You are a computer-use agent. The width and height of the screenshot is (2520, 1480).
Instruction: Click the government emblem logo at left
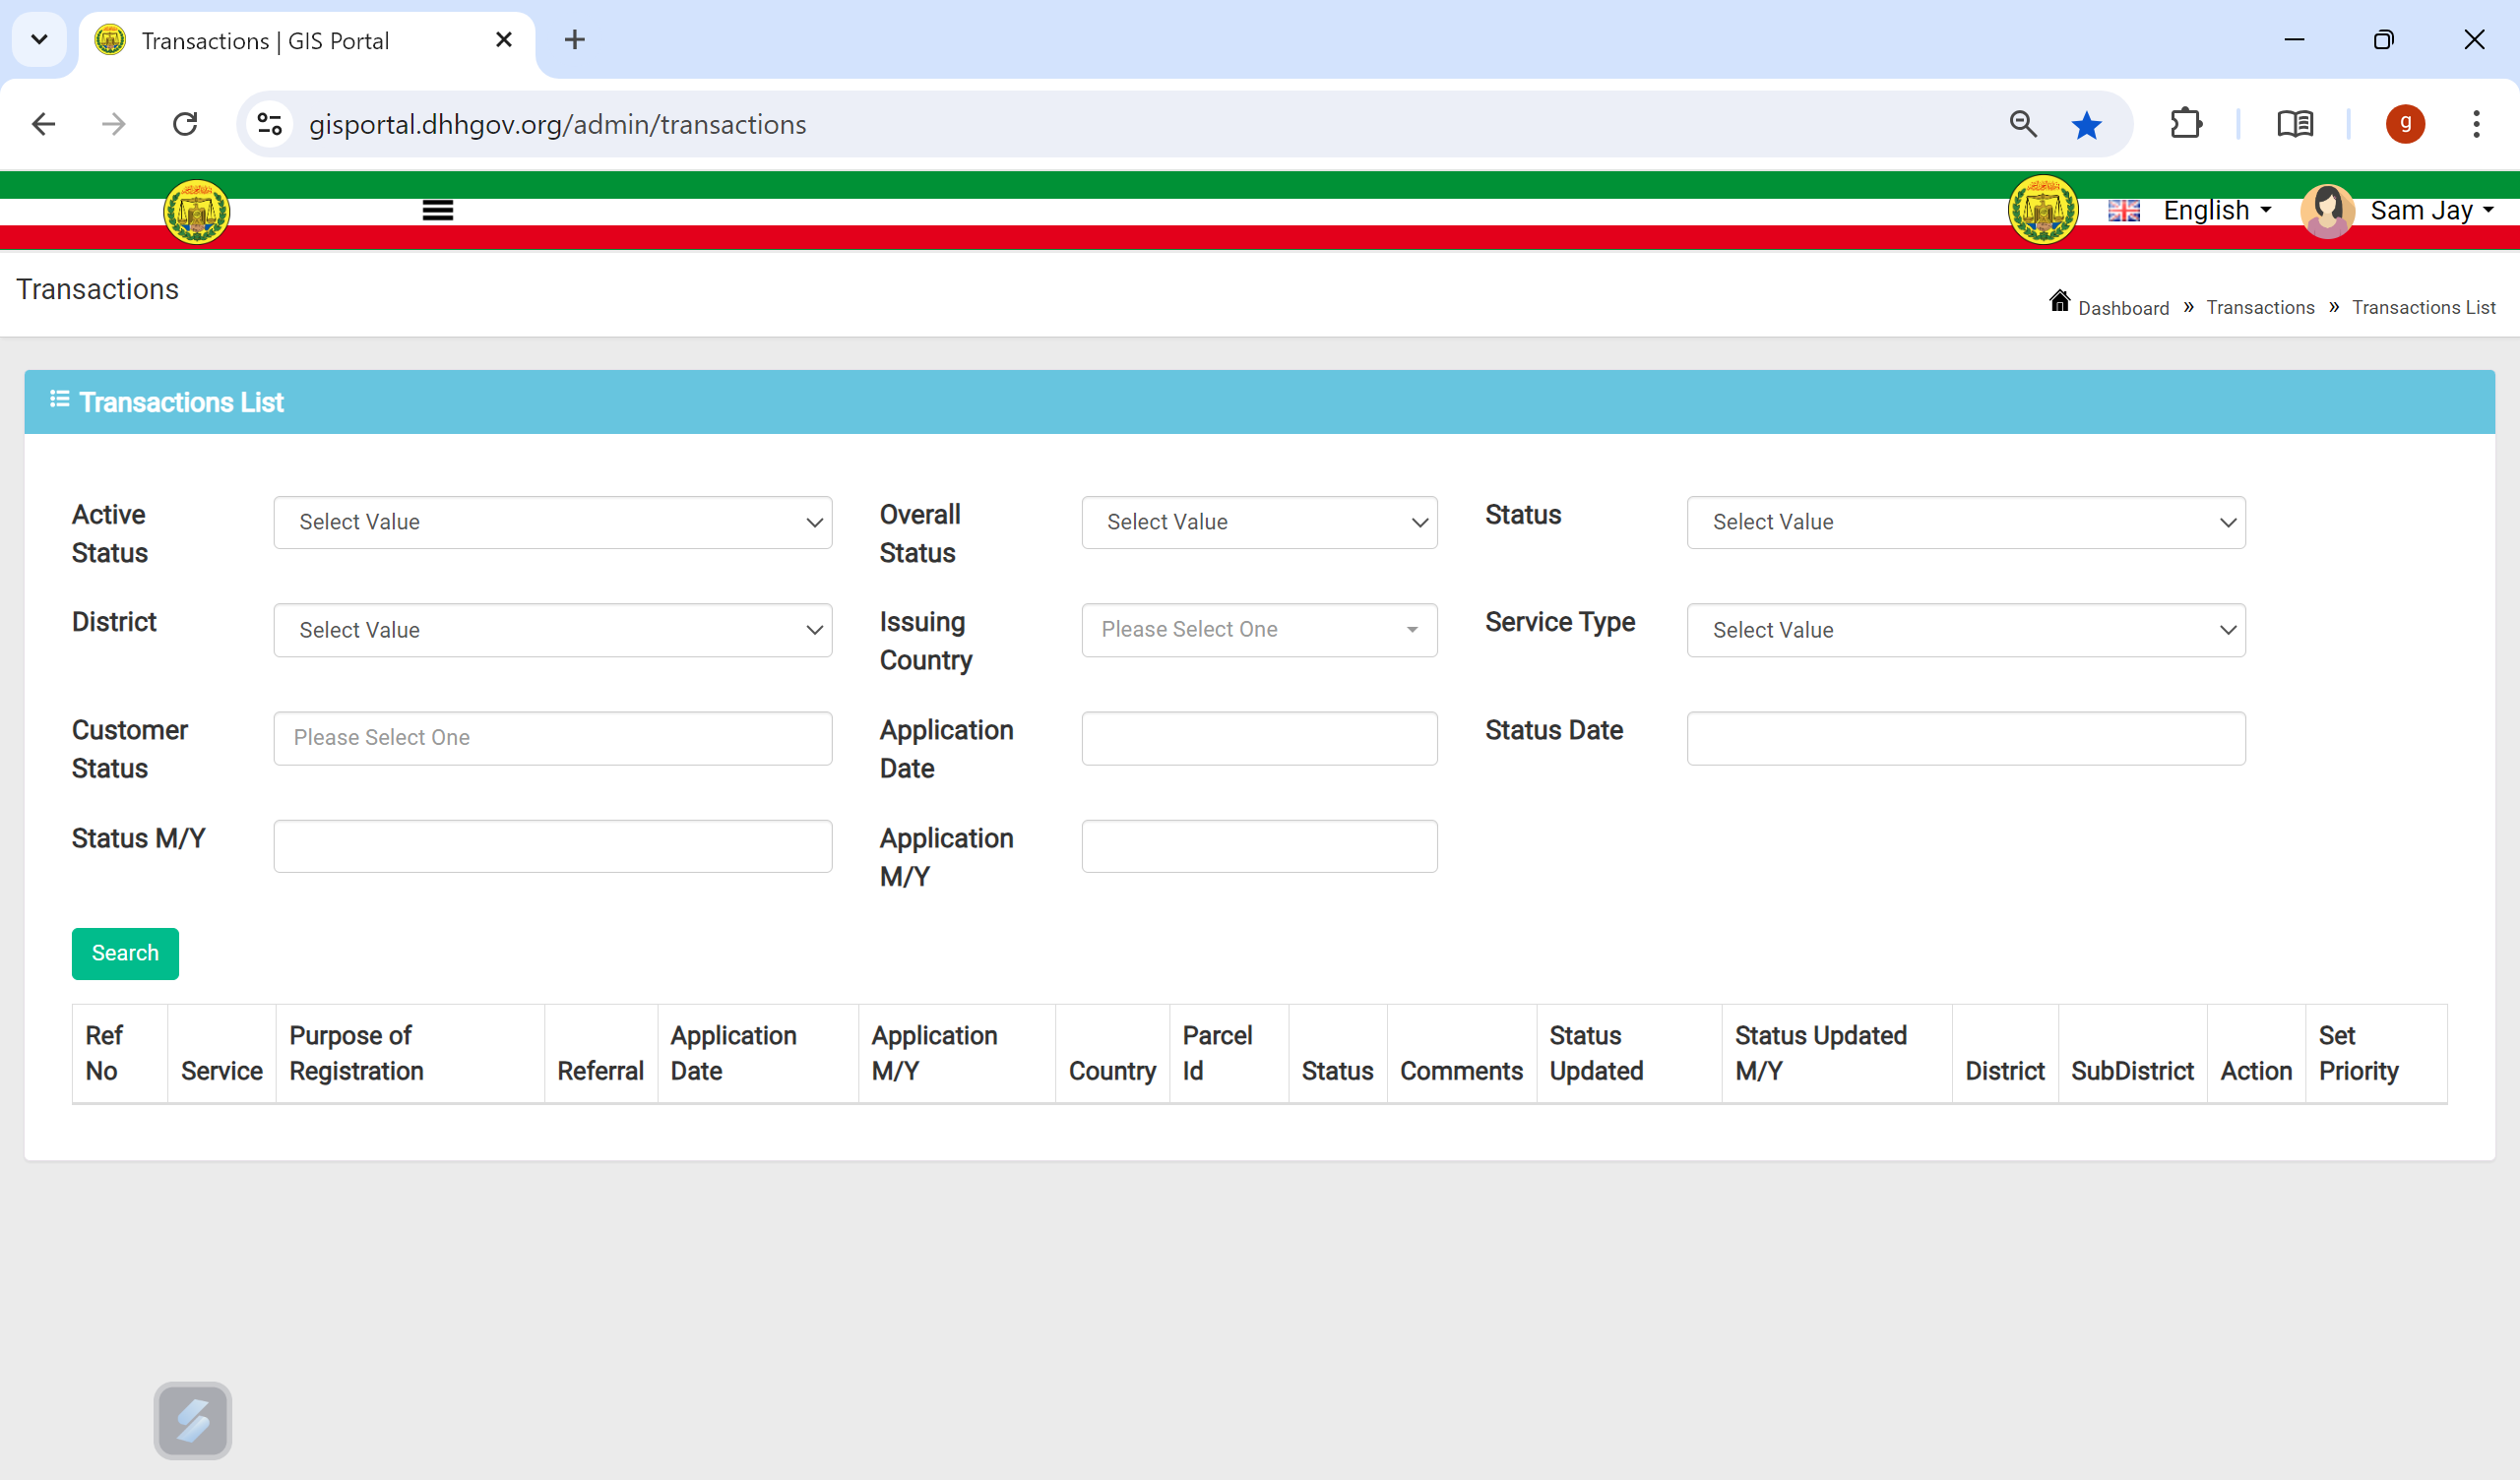(x=197, y=211)
